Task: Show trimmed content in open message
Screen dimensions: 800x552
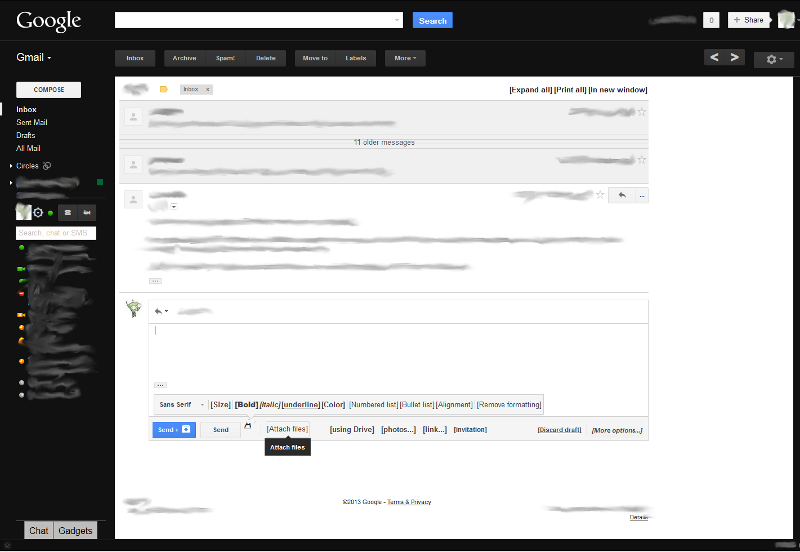Action: pos(156,281)
